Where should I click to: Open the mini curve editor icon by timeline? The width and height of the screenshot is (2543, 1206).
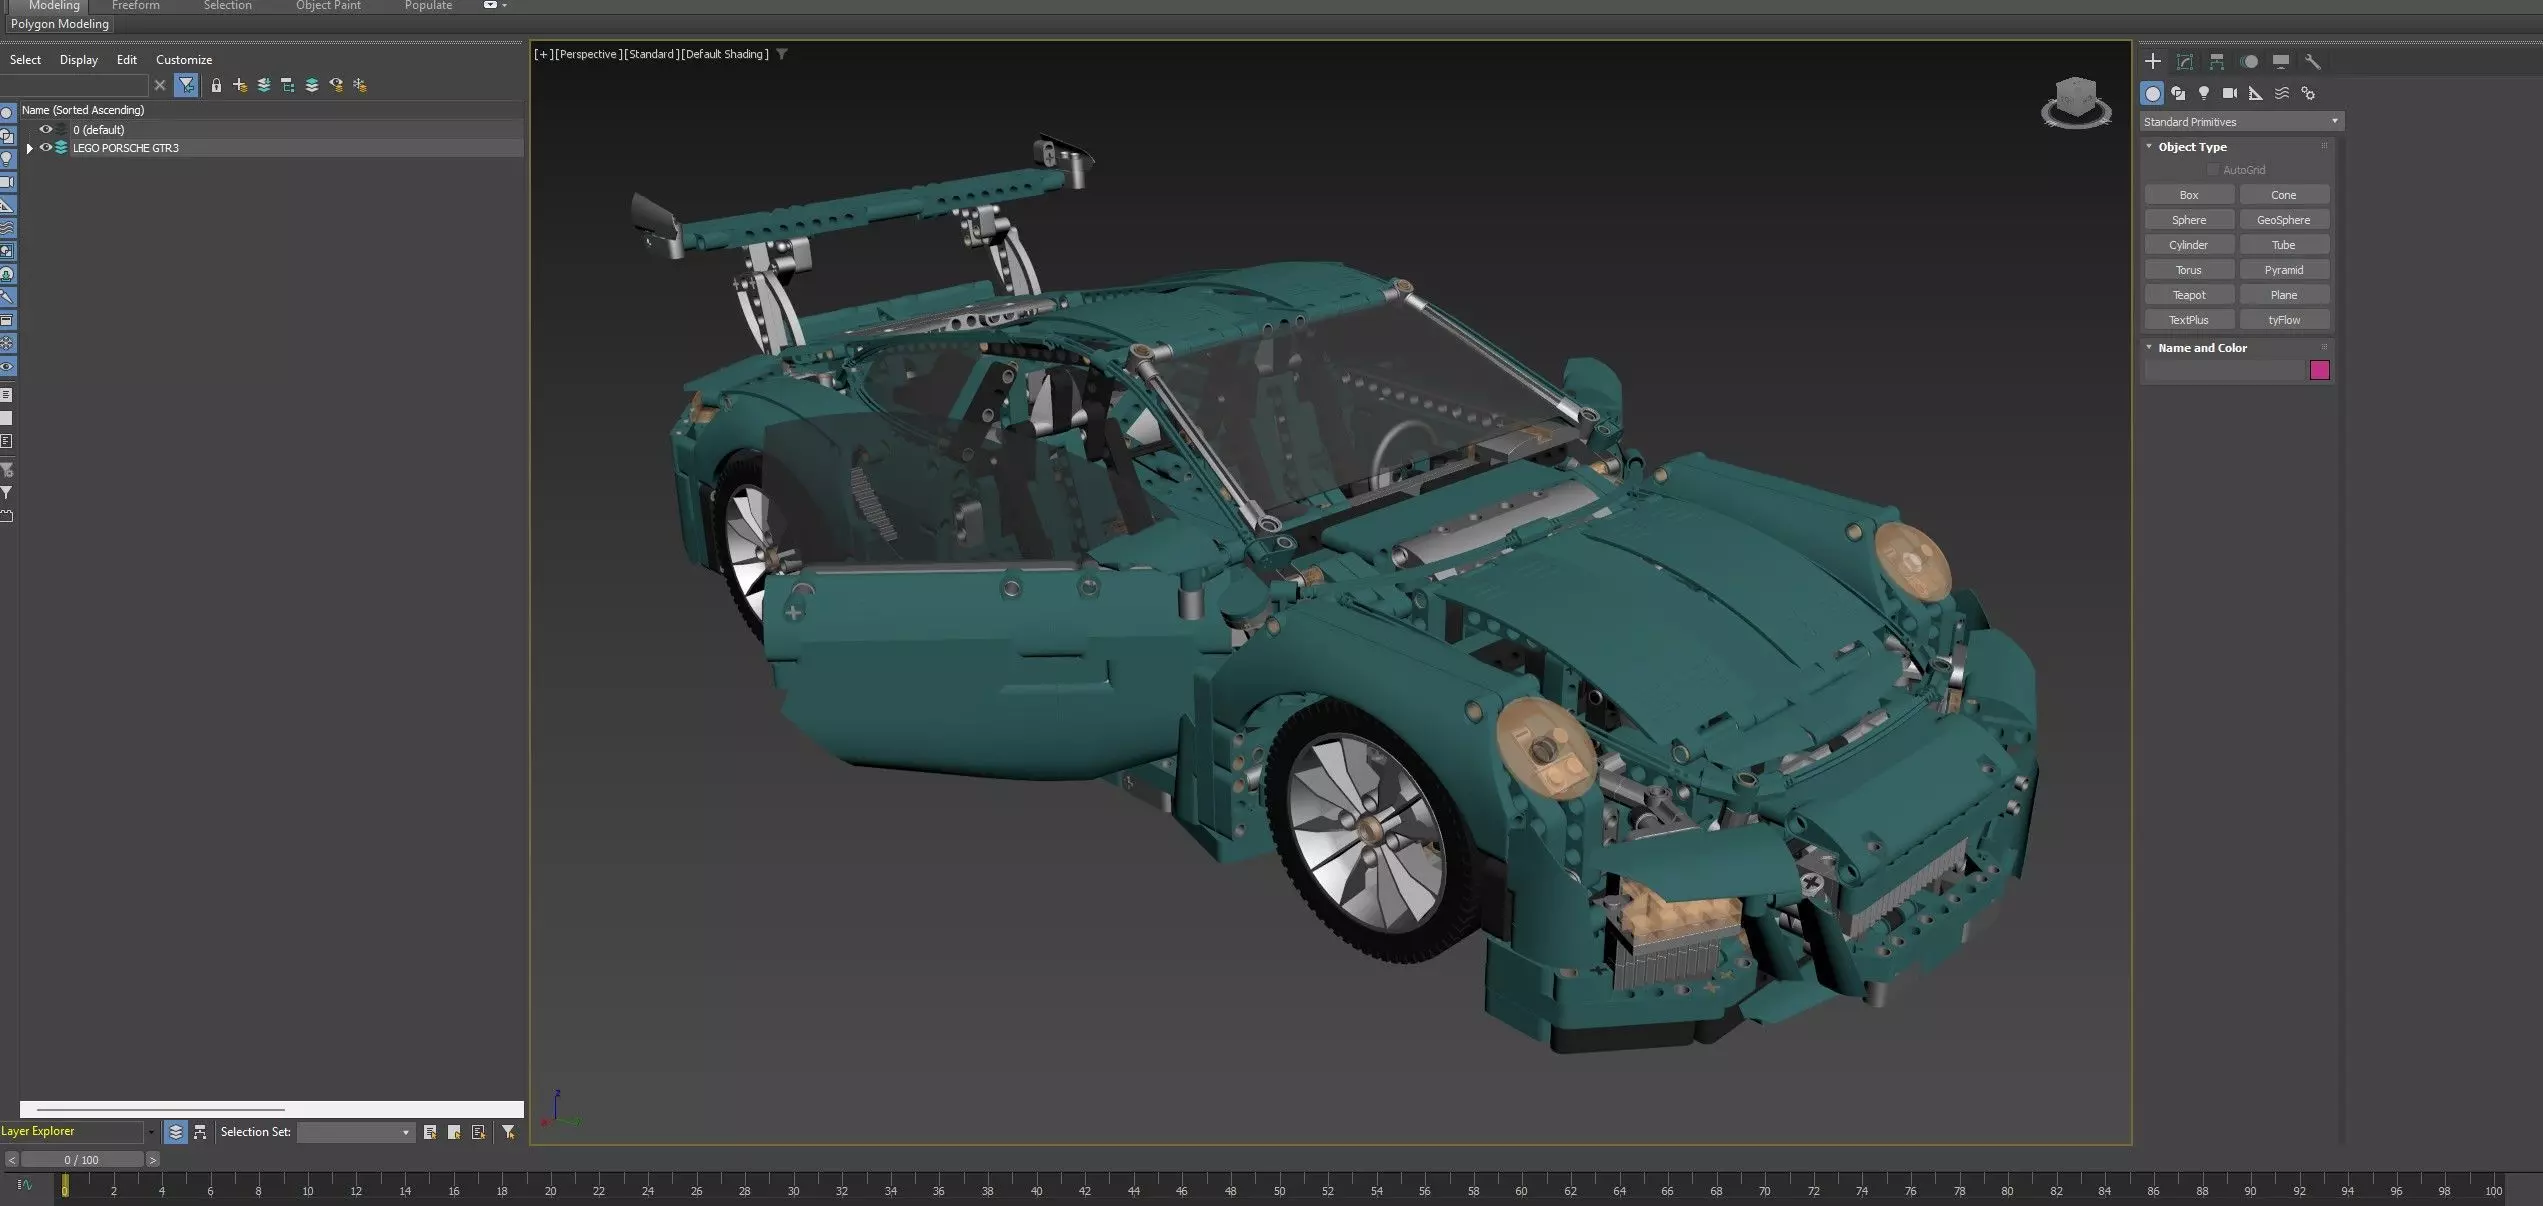pos(25,1185)
